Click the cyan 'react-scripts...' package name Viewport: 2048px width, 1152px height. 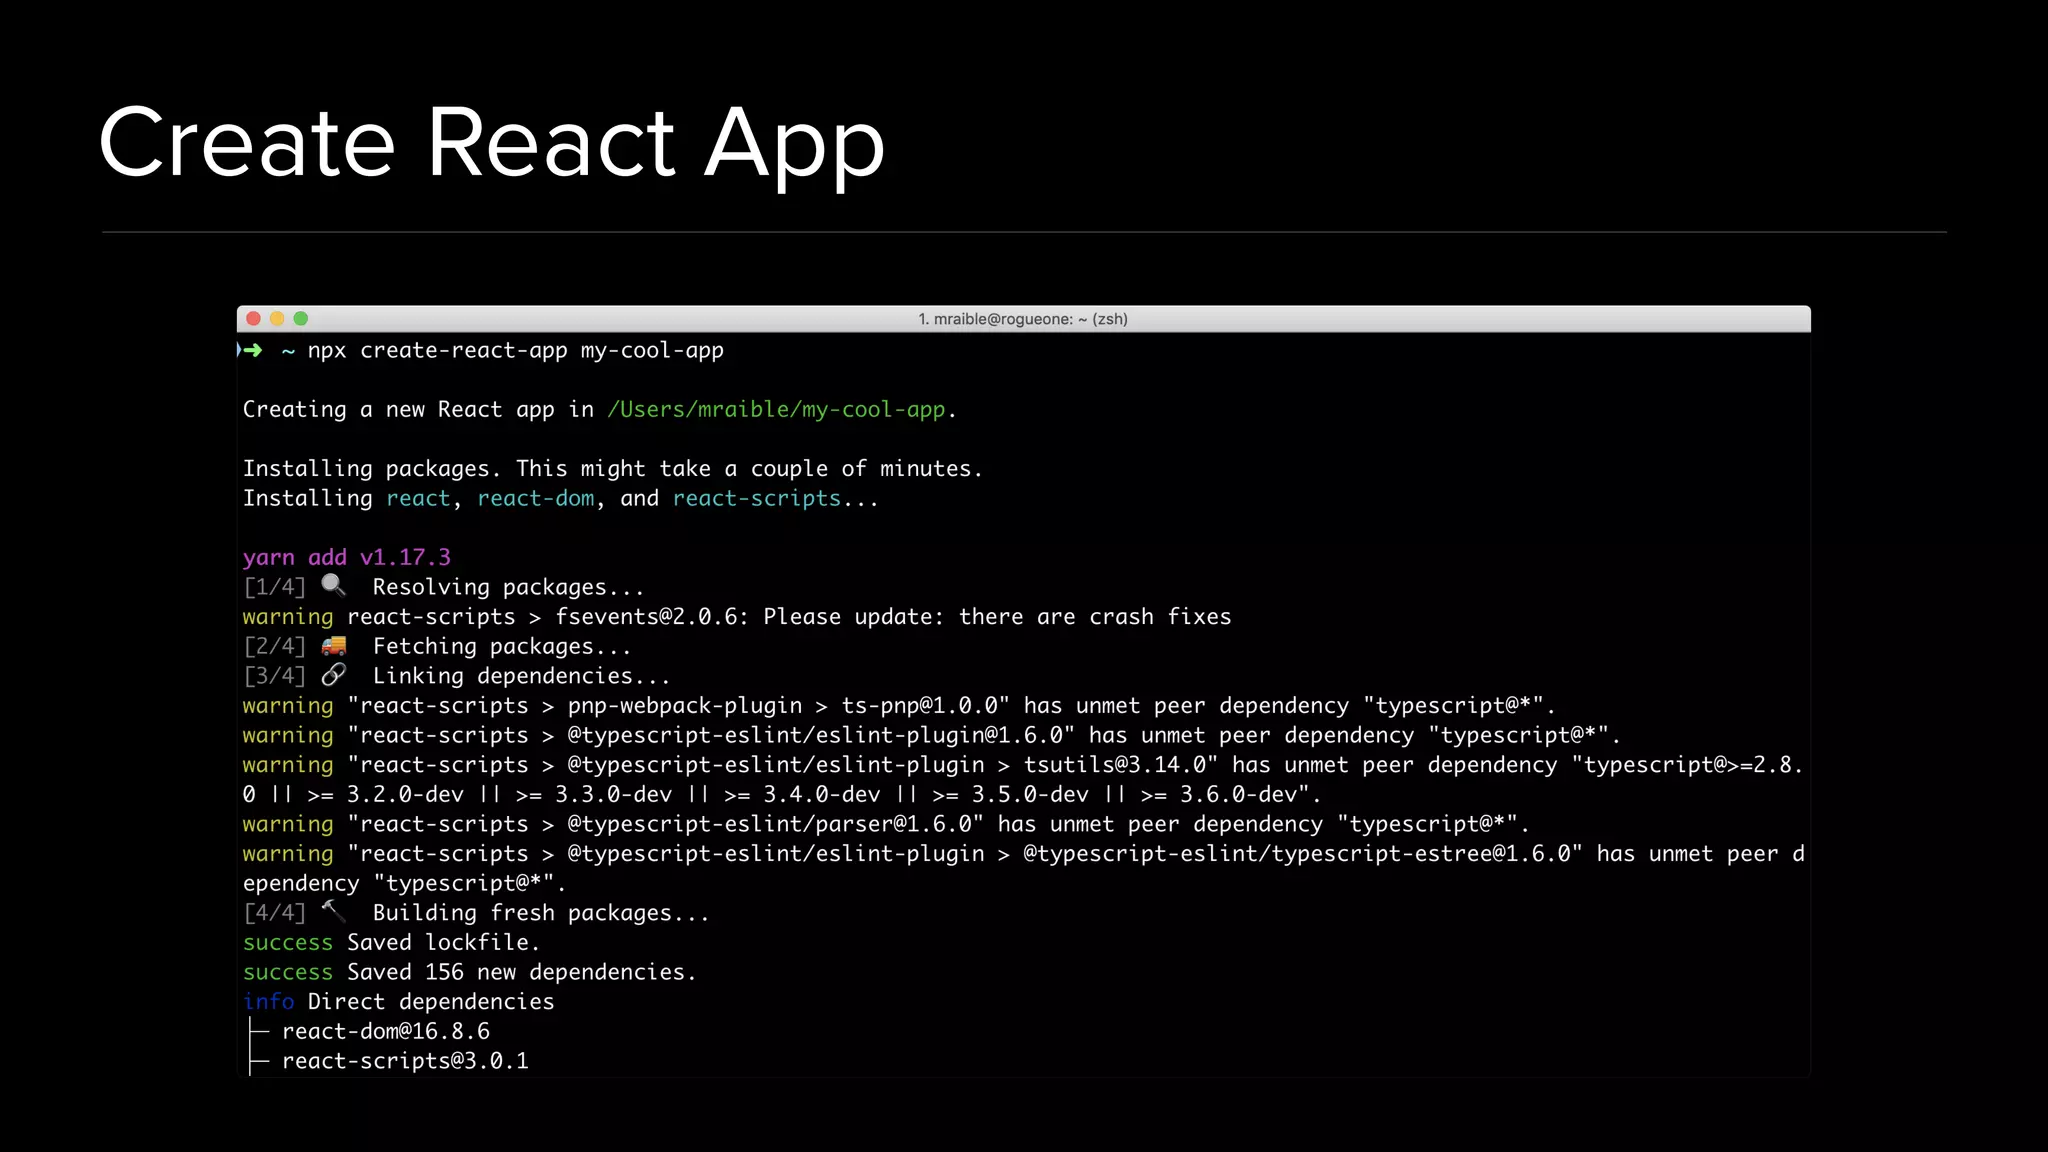[775, 499]
